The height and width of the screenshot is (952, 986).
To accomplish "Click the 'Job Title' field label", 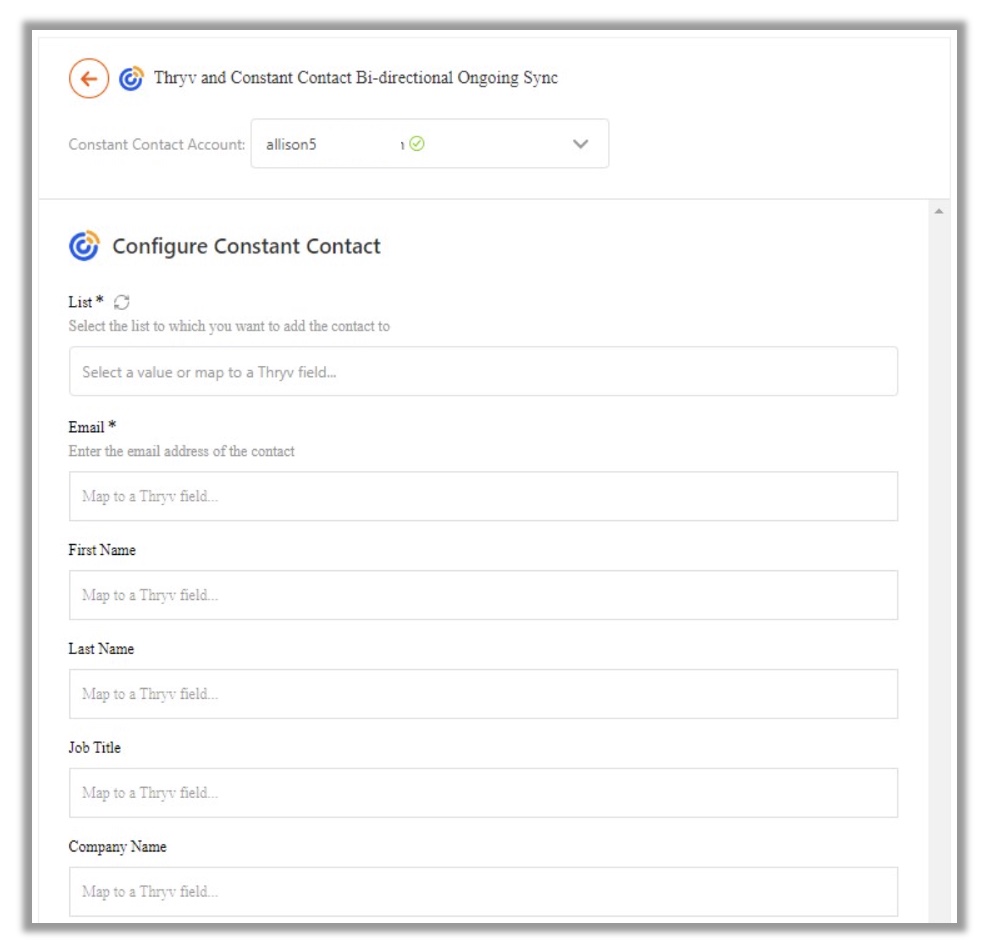I will click(94, 748).
